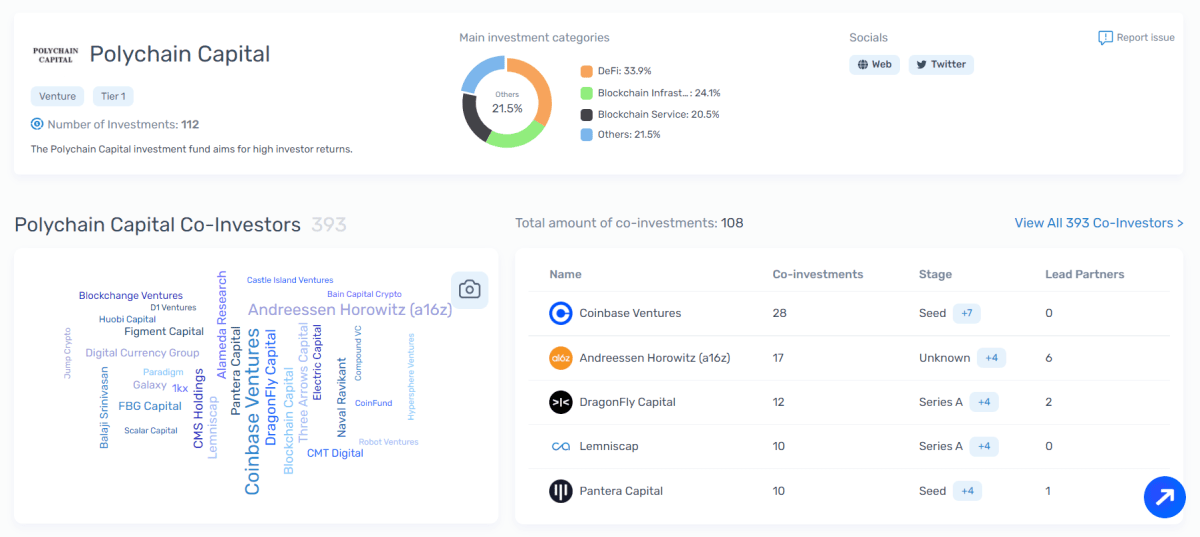
Task: Click the camera screenshot icon on word cloud
Action: point(469,290)
